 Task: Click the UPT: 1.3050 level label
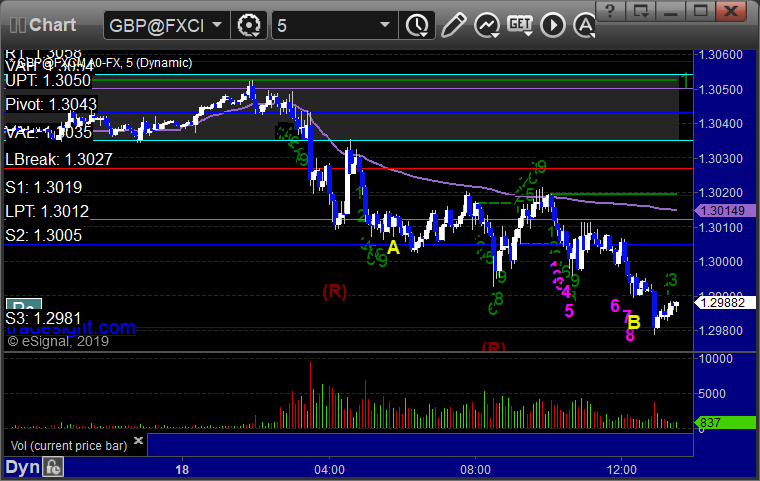[x=48, y=80]
